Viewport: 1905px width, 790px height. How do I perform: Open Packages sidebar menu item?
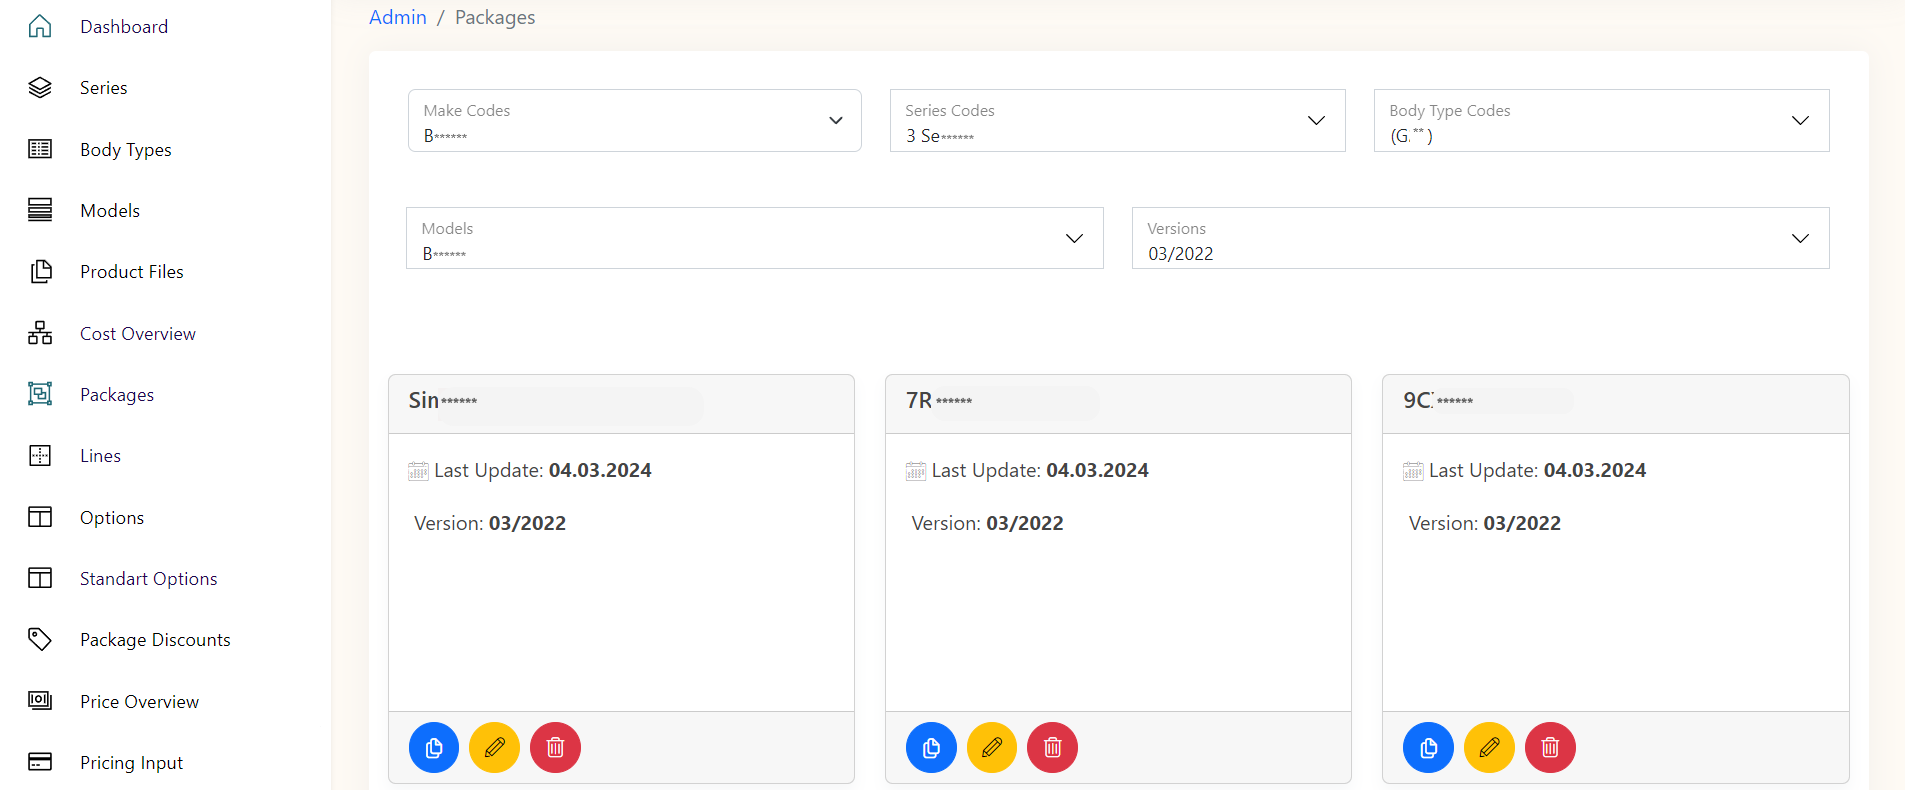117,395
